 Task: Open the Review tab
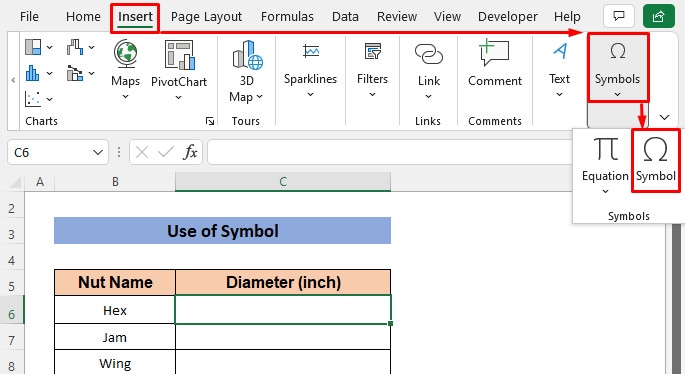(x=397, y=17)
